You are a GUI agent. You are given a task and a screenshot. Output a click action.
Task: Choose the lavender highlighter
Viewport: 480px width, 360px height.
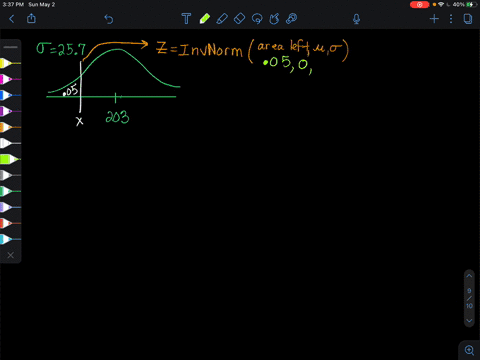click(10, 207)
